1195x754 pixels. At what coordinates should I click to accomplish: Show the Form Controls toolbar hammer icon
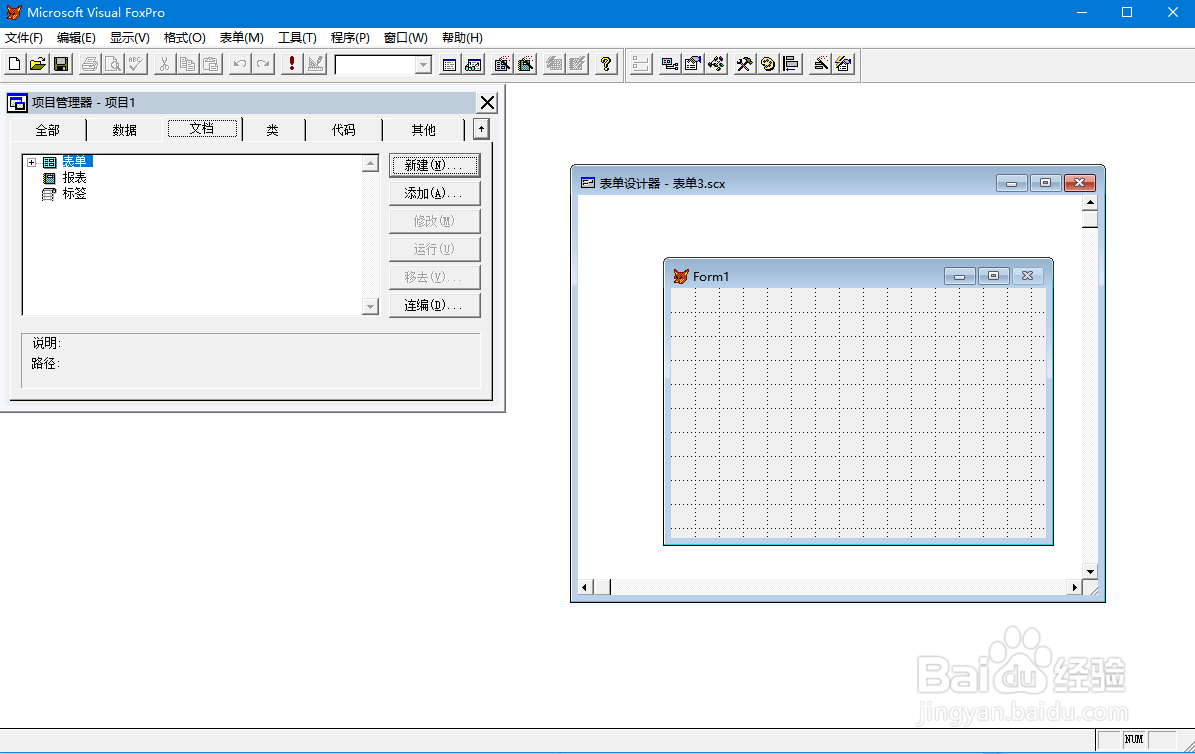(745, 64)
